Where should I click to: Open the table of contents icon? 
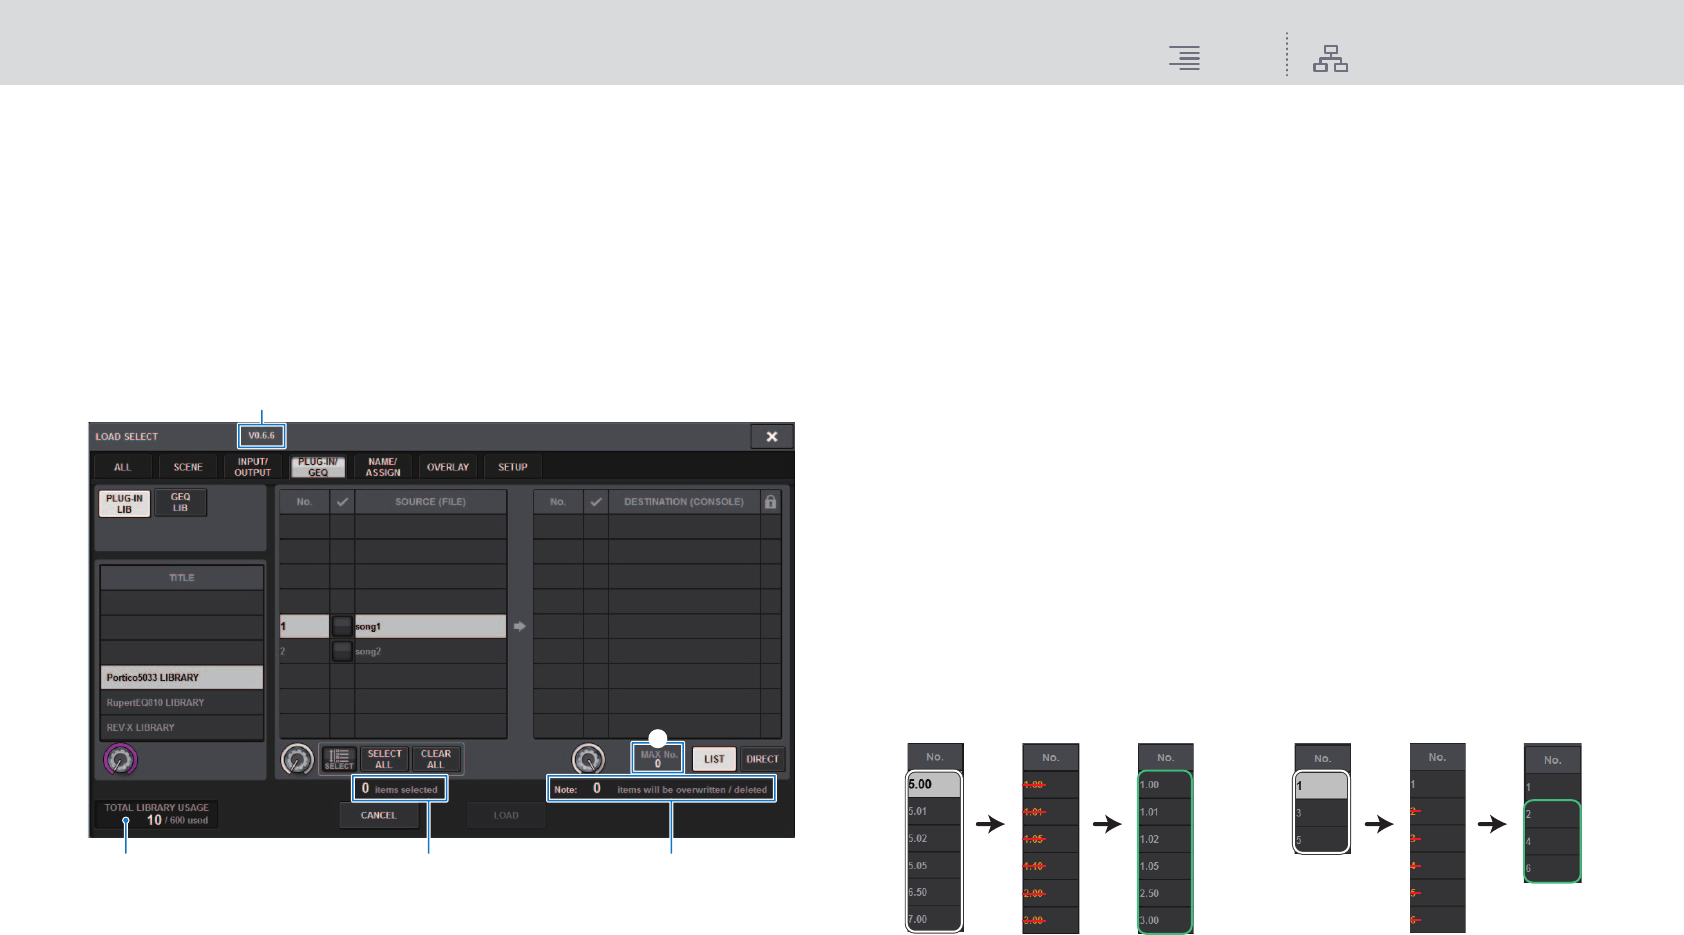pos(1185,58)
